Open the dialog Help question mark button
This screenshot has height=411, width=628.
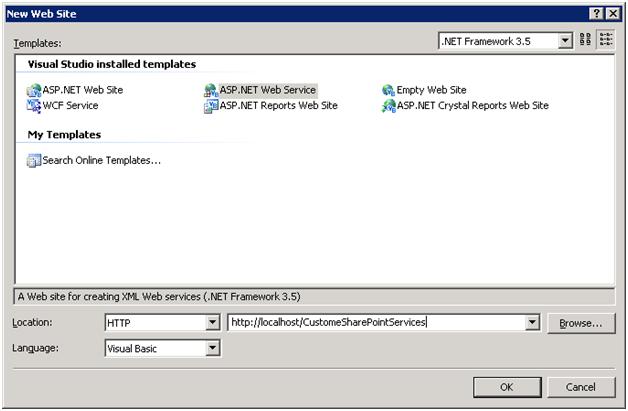pyautogui.click(x=596, y=14)
